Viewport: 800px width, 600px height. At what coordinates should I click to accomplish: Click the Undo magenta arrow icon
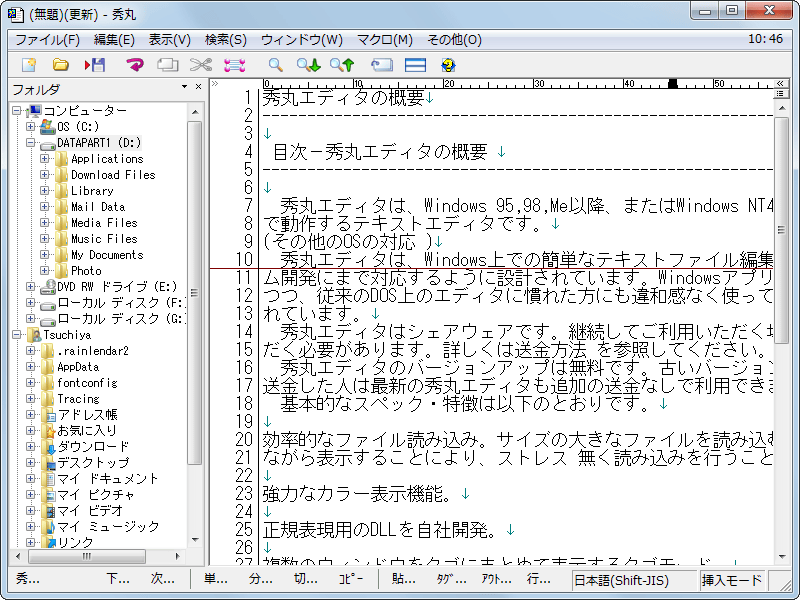[x=135, y=65]
